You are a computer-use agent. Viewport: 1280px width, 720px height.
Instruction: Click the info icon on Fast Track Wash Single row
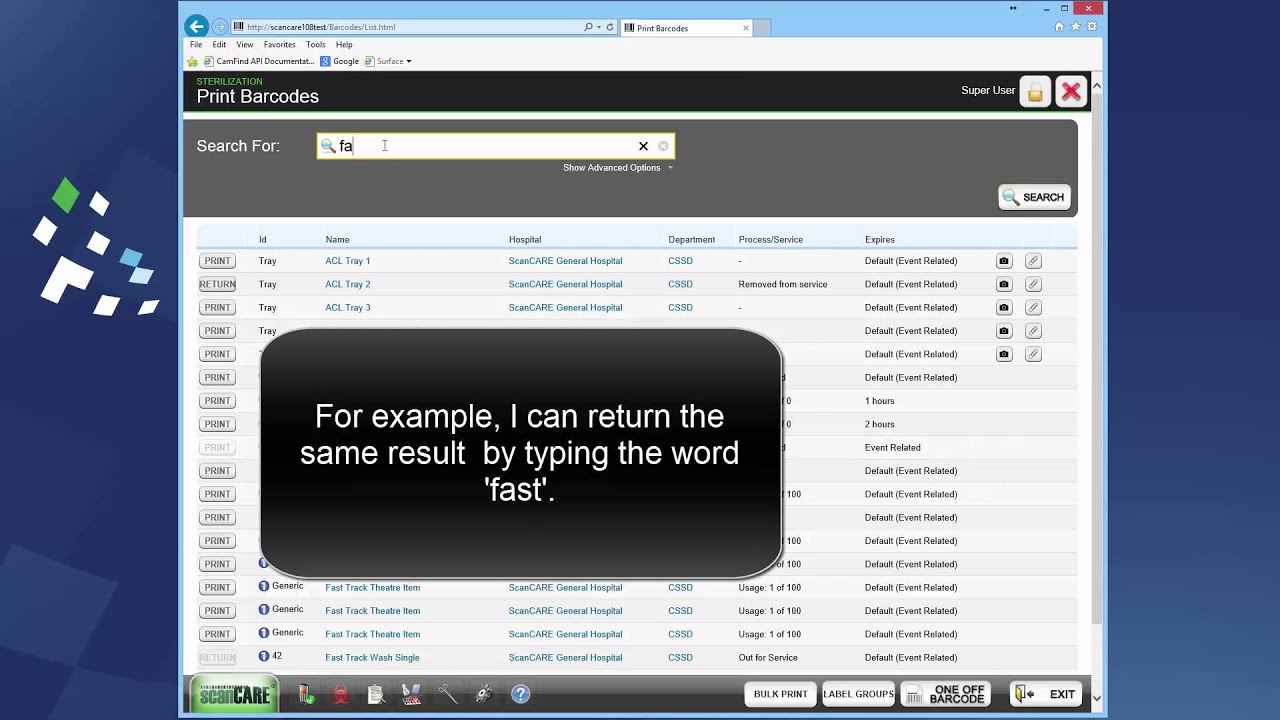[264, 656]
